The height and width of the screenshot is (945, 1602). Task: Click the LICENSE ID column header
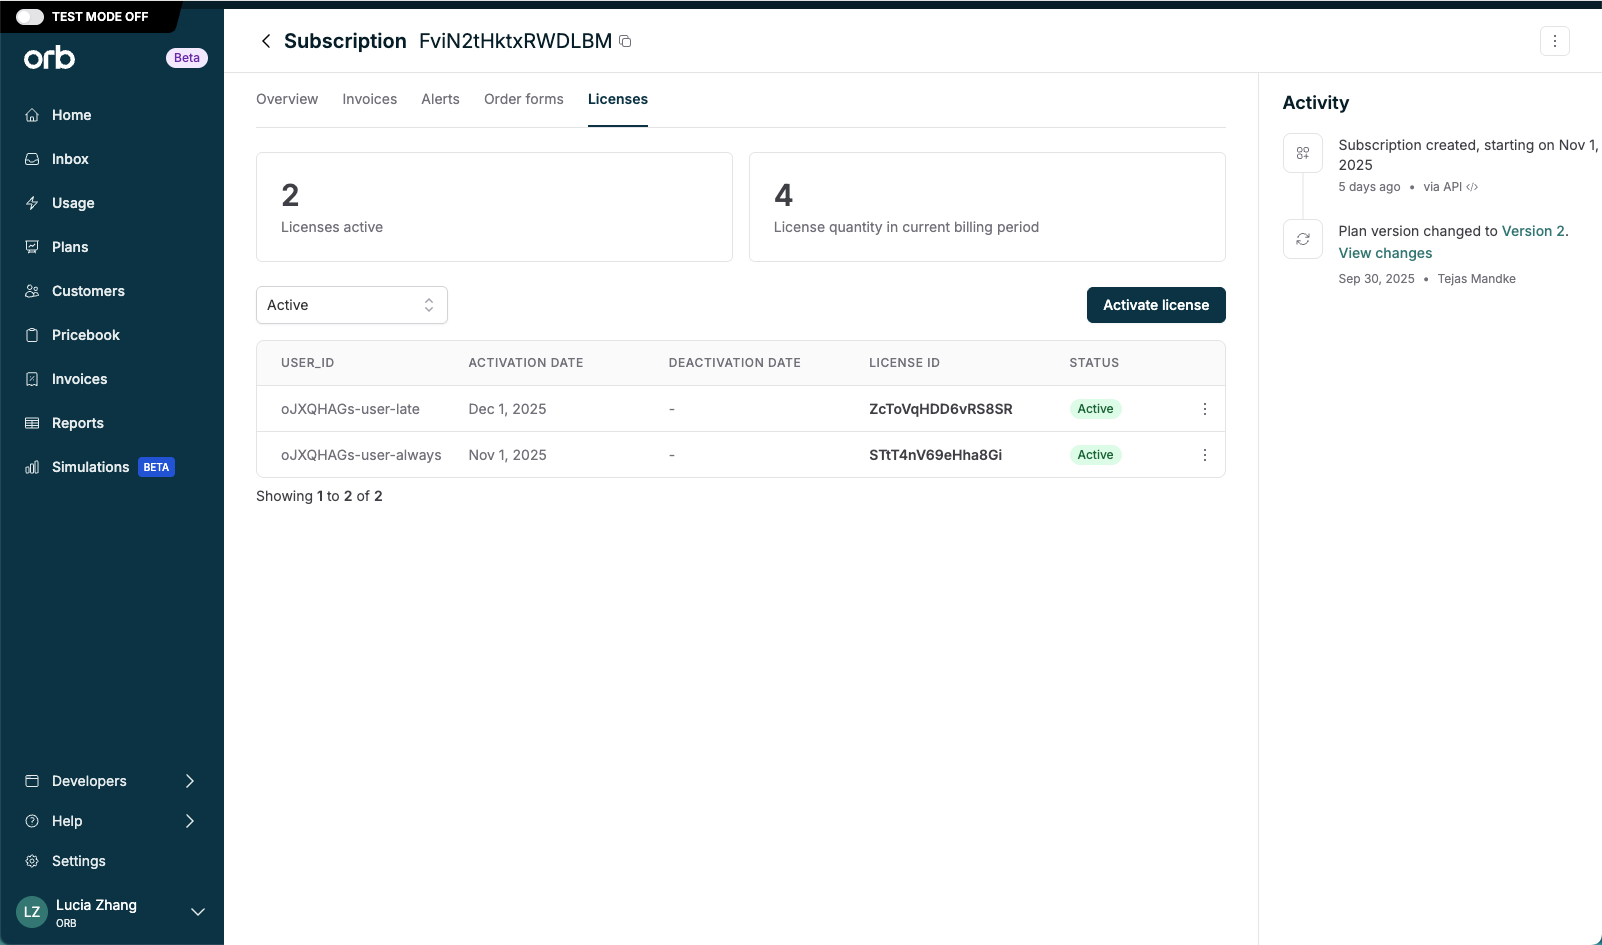pyautogui.click(x=905, y=363)
